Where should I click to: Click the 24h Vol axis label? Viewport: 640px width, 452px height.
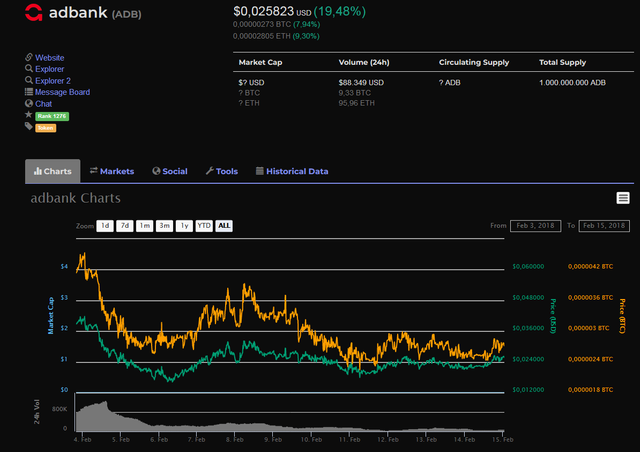(x=37, y=412)
